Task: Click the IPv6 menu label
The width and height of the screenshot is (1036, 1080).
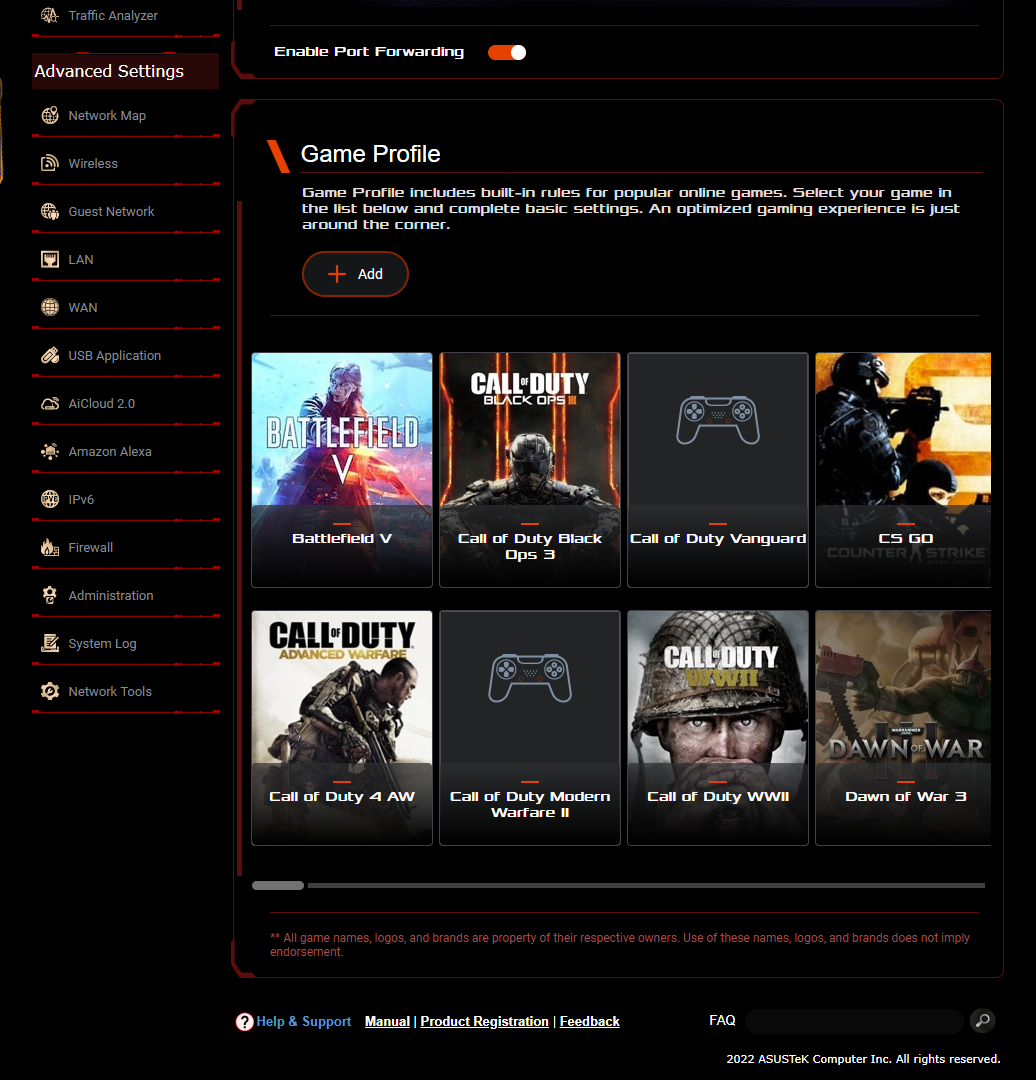Action: 81,499
